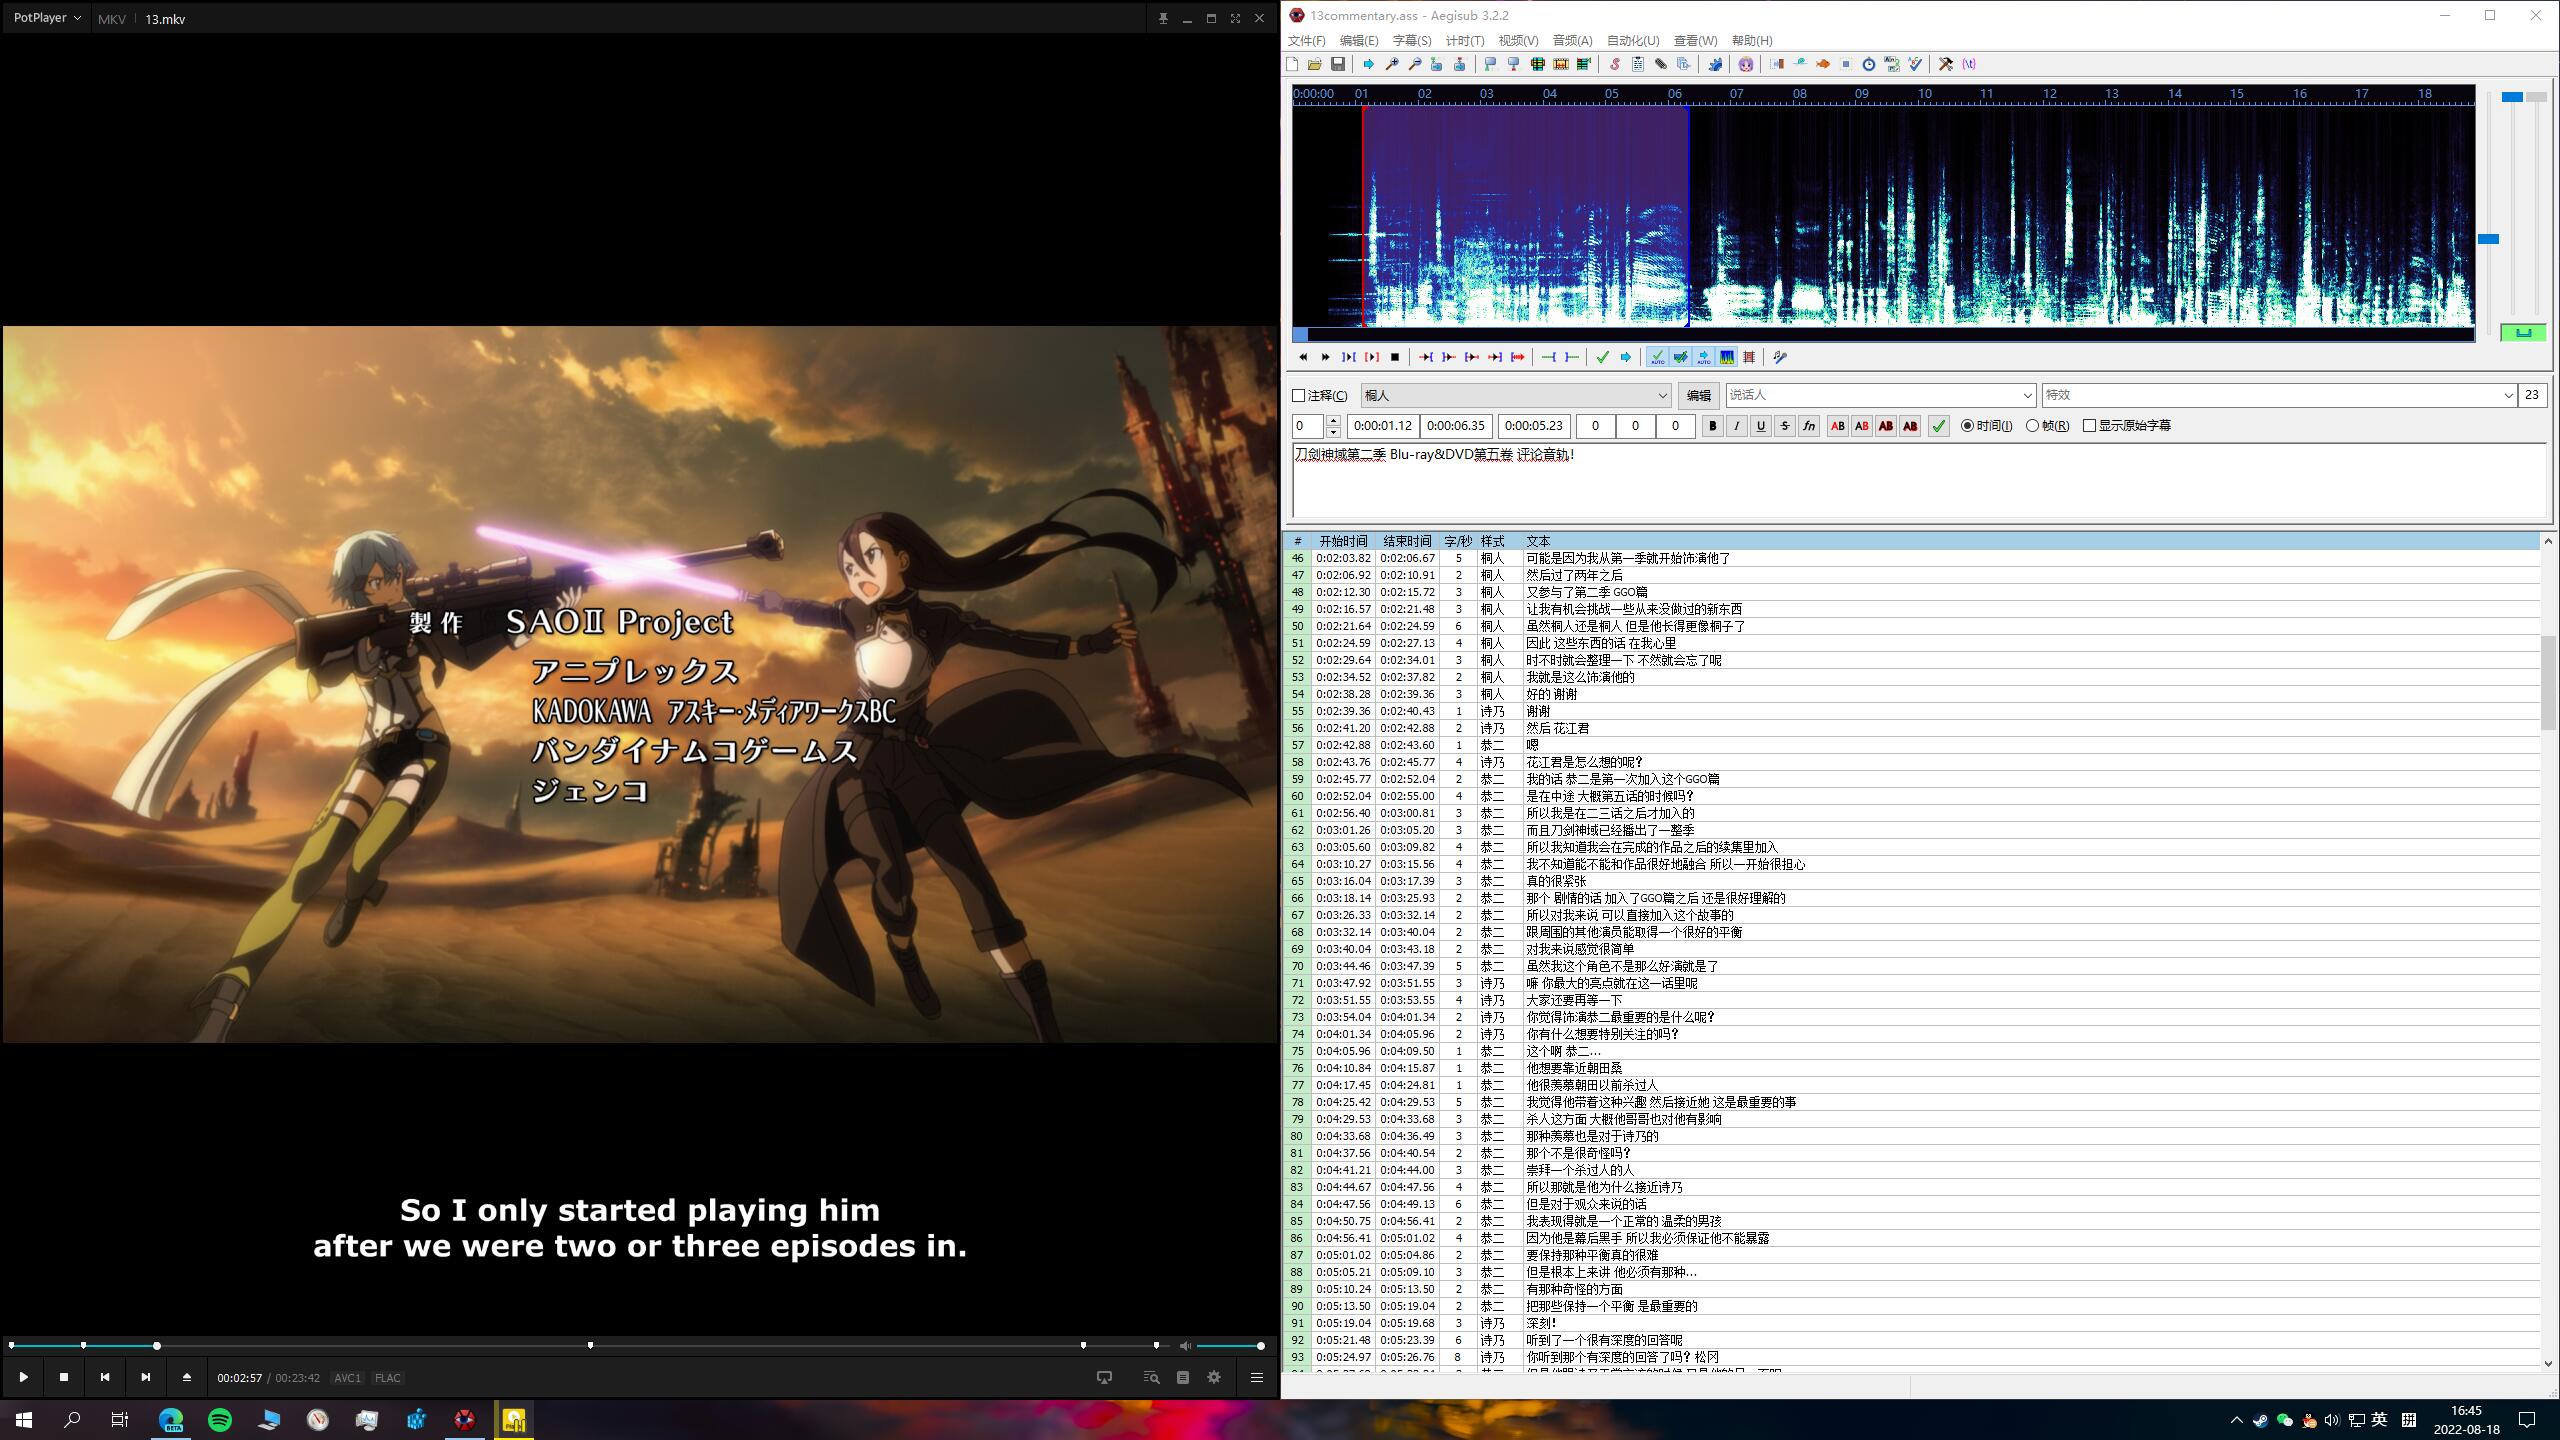Toggle auto-commit changes in audio bar
2560x1440 pixels.
[x=1657, y=357]
